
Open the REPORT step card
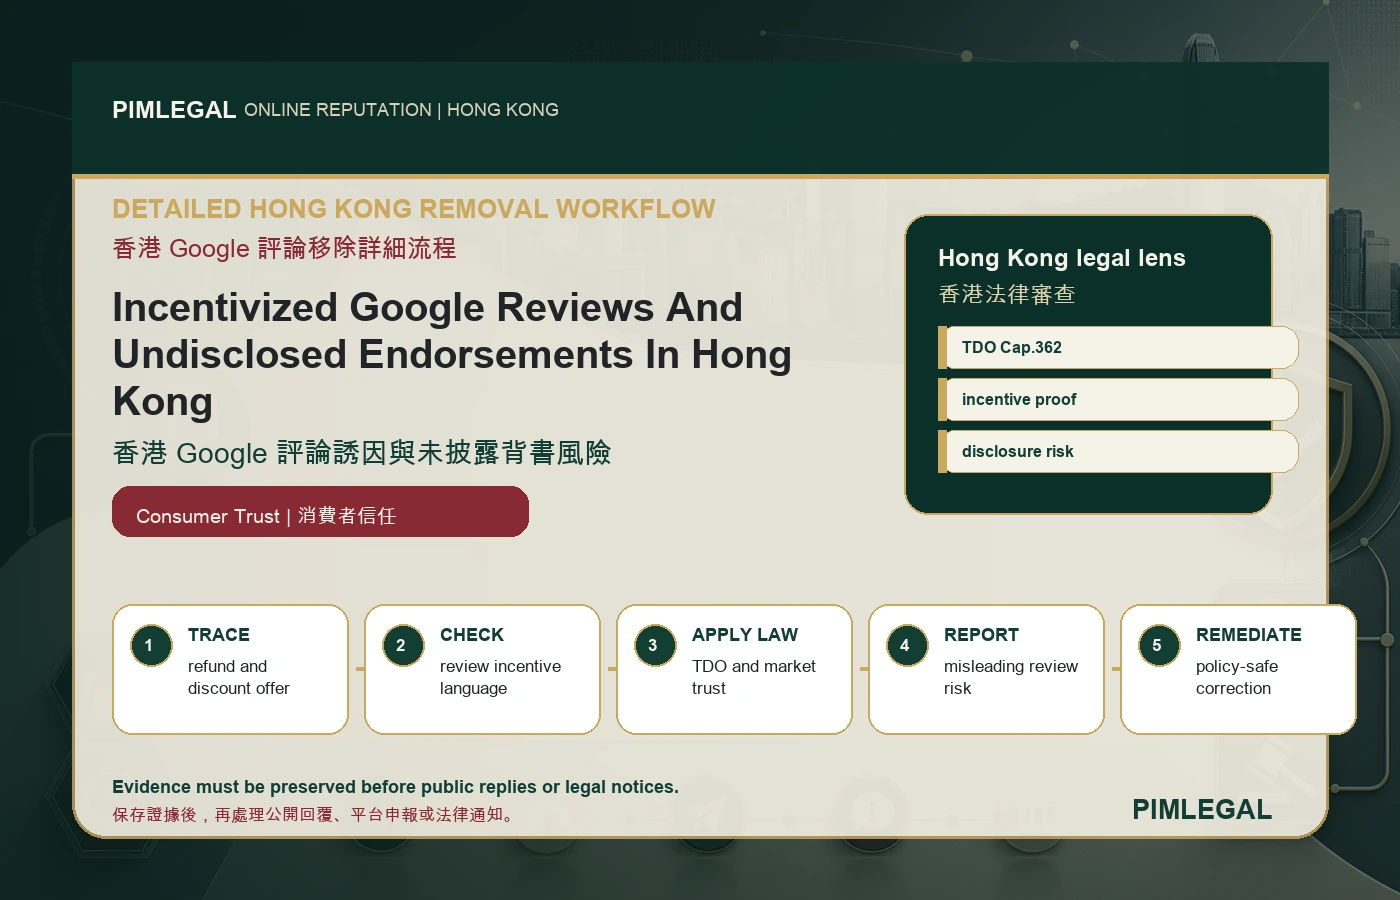(987, 669)
